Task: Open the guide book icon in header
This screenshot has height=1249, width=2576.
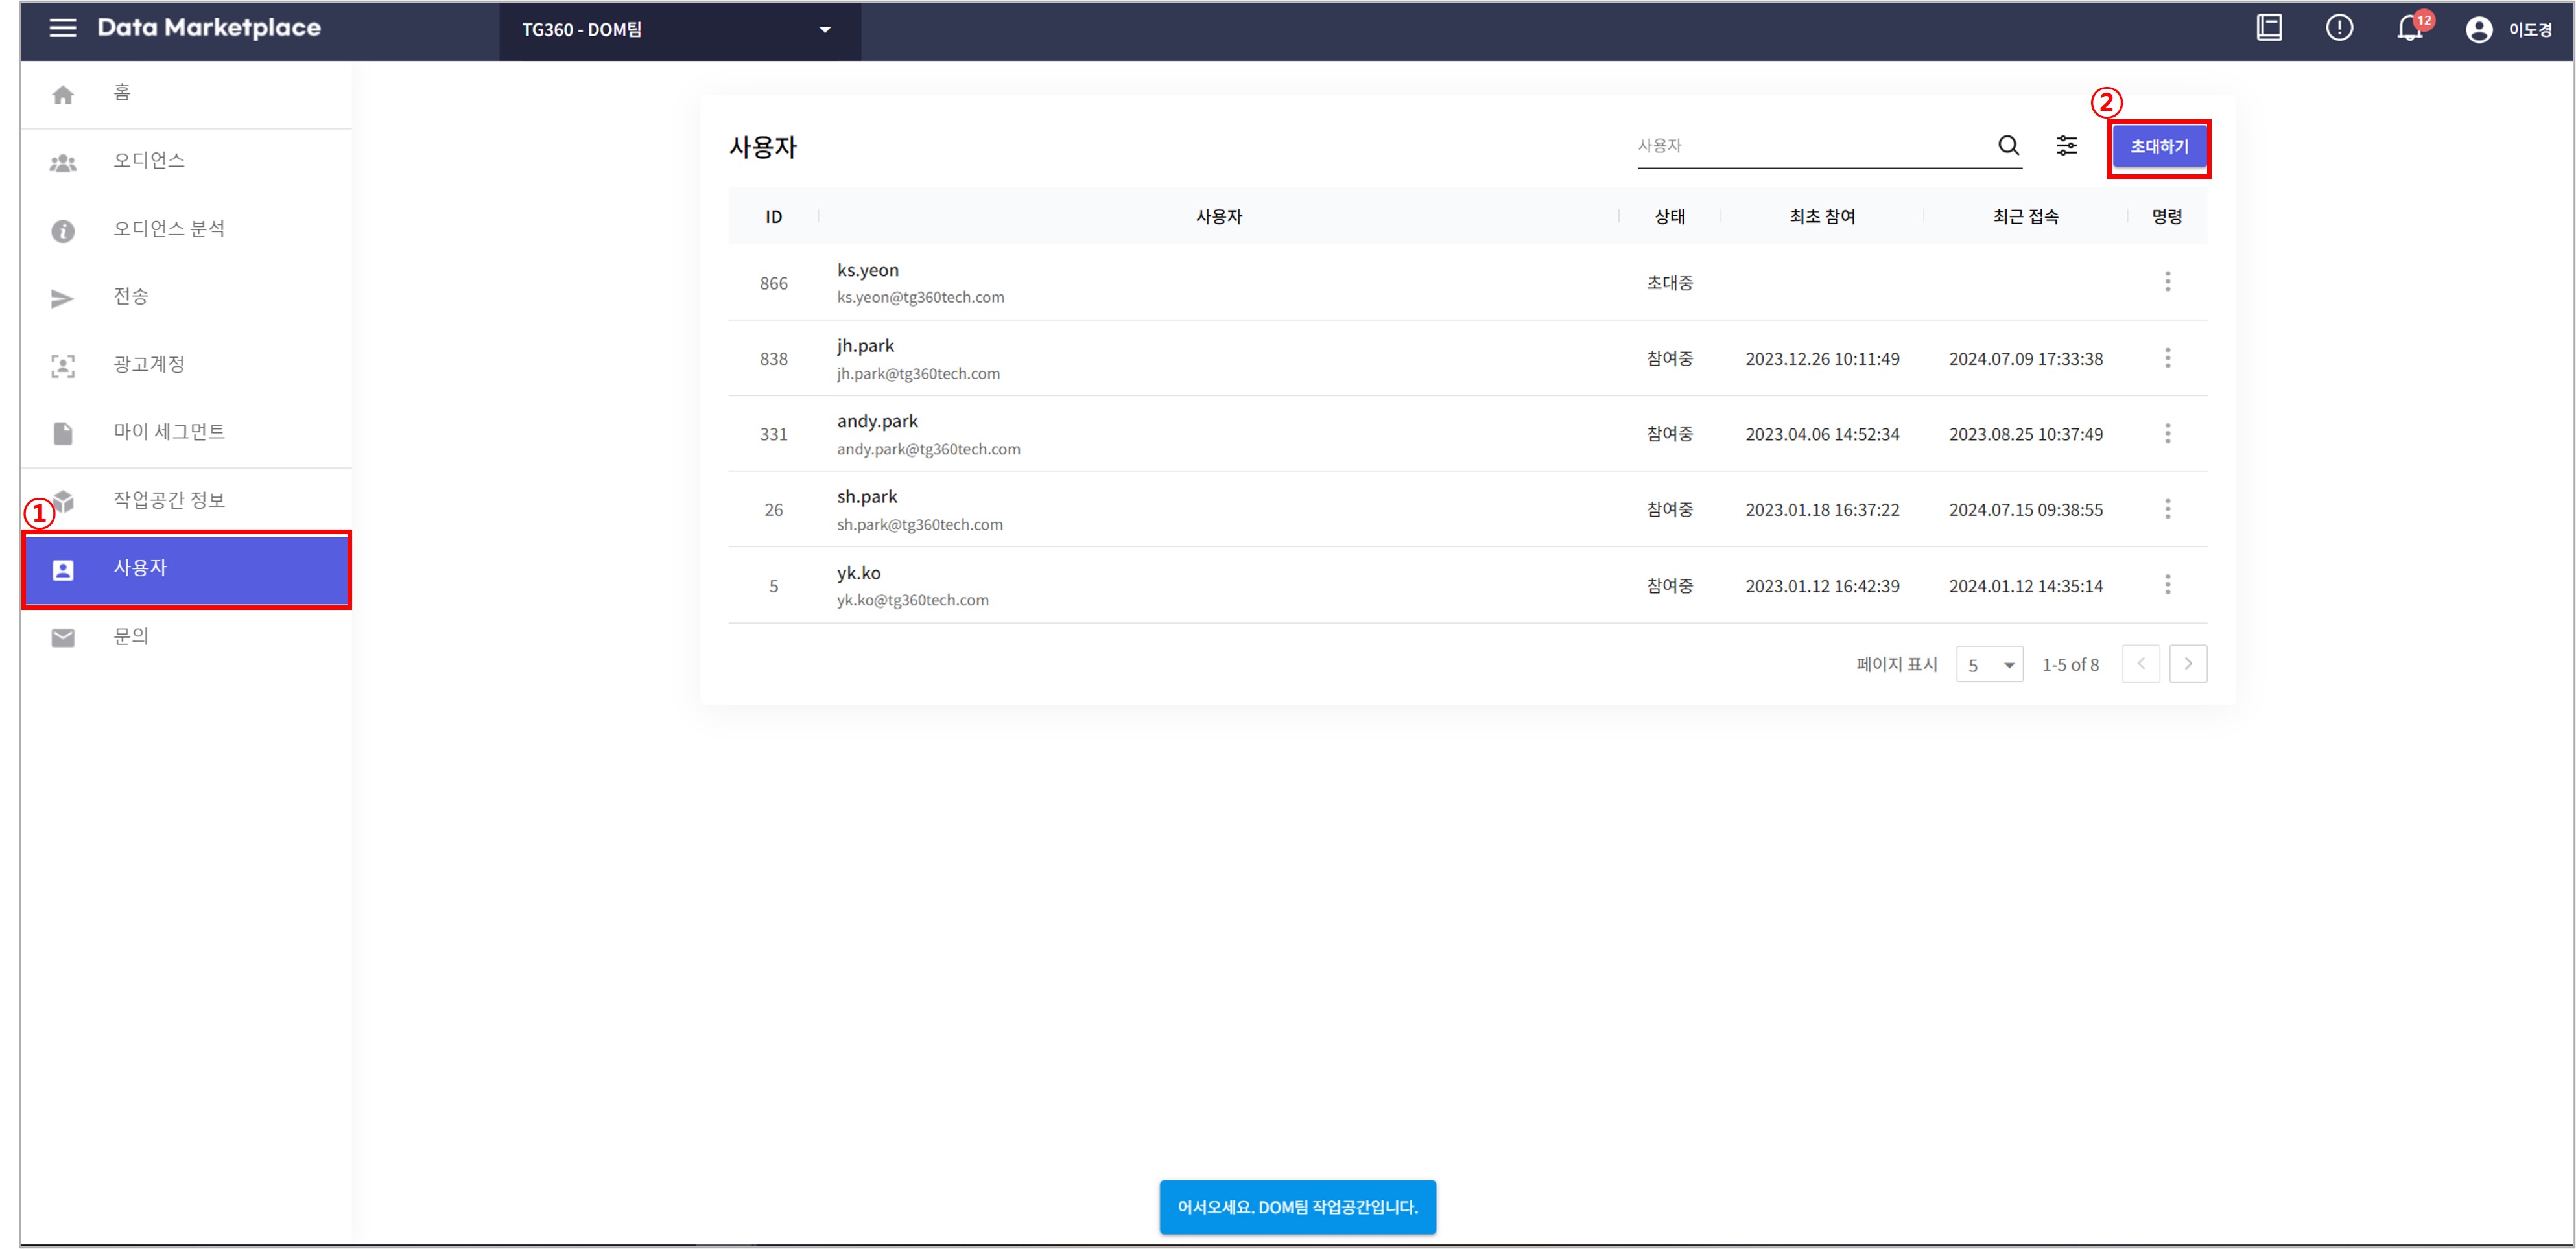Action: coord(2269,28)
